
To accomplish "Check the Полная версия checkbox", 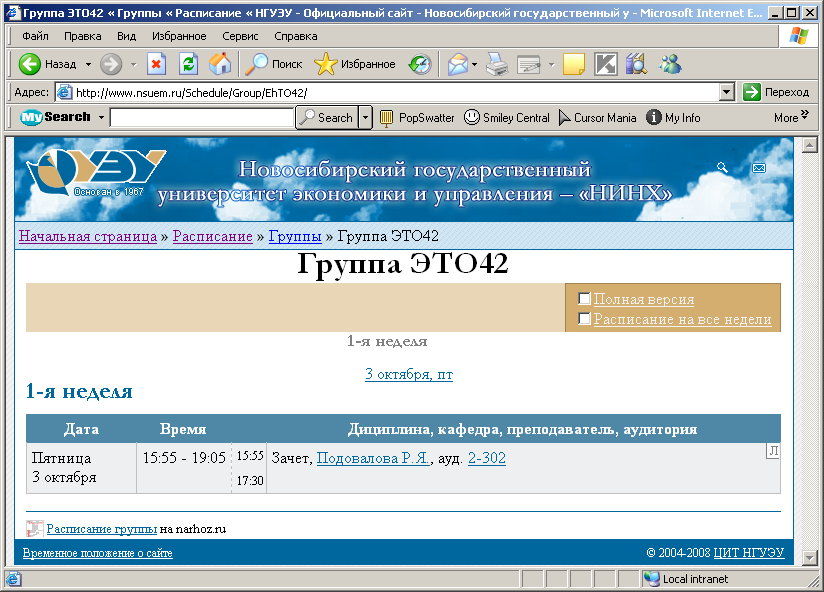I will (584, 299).
